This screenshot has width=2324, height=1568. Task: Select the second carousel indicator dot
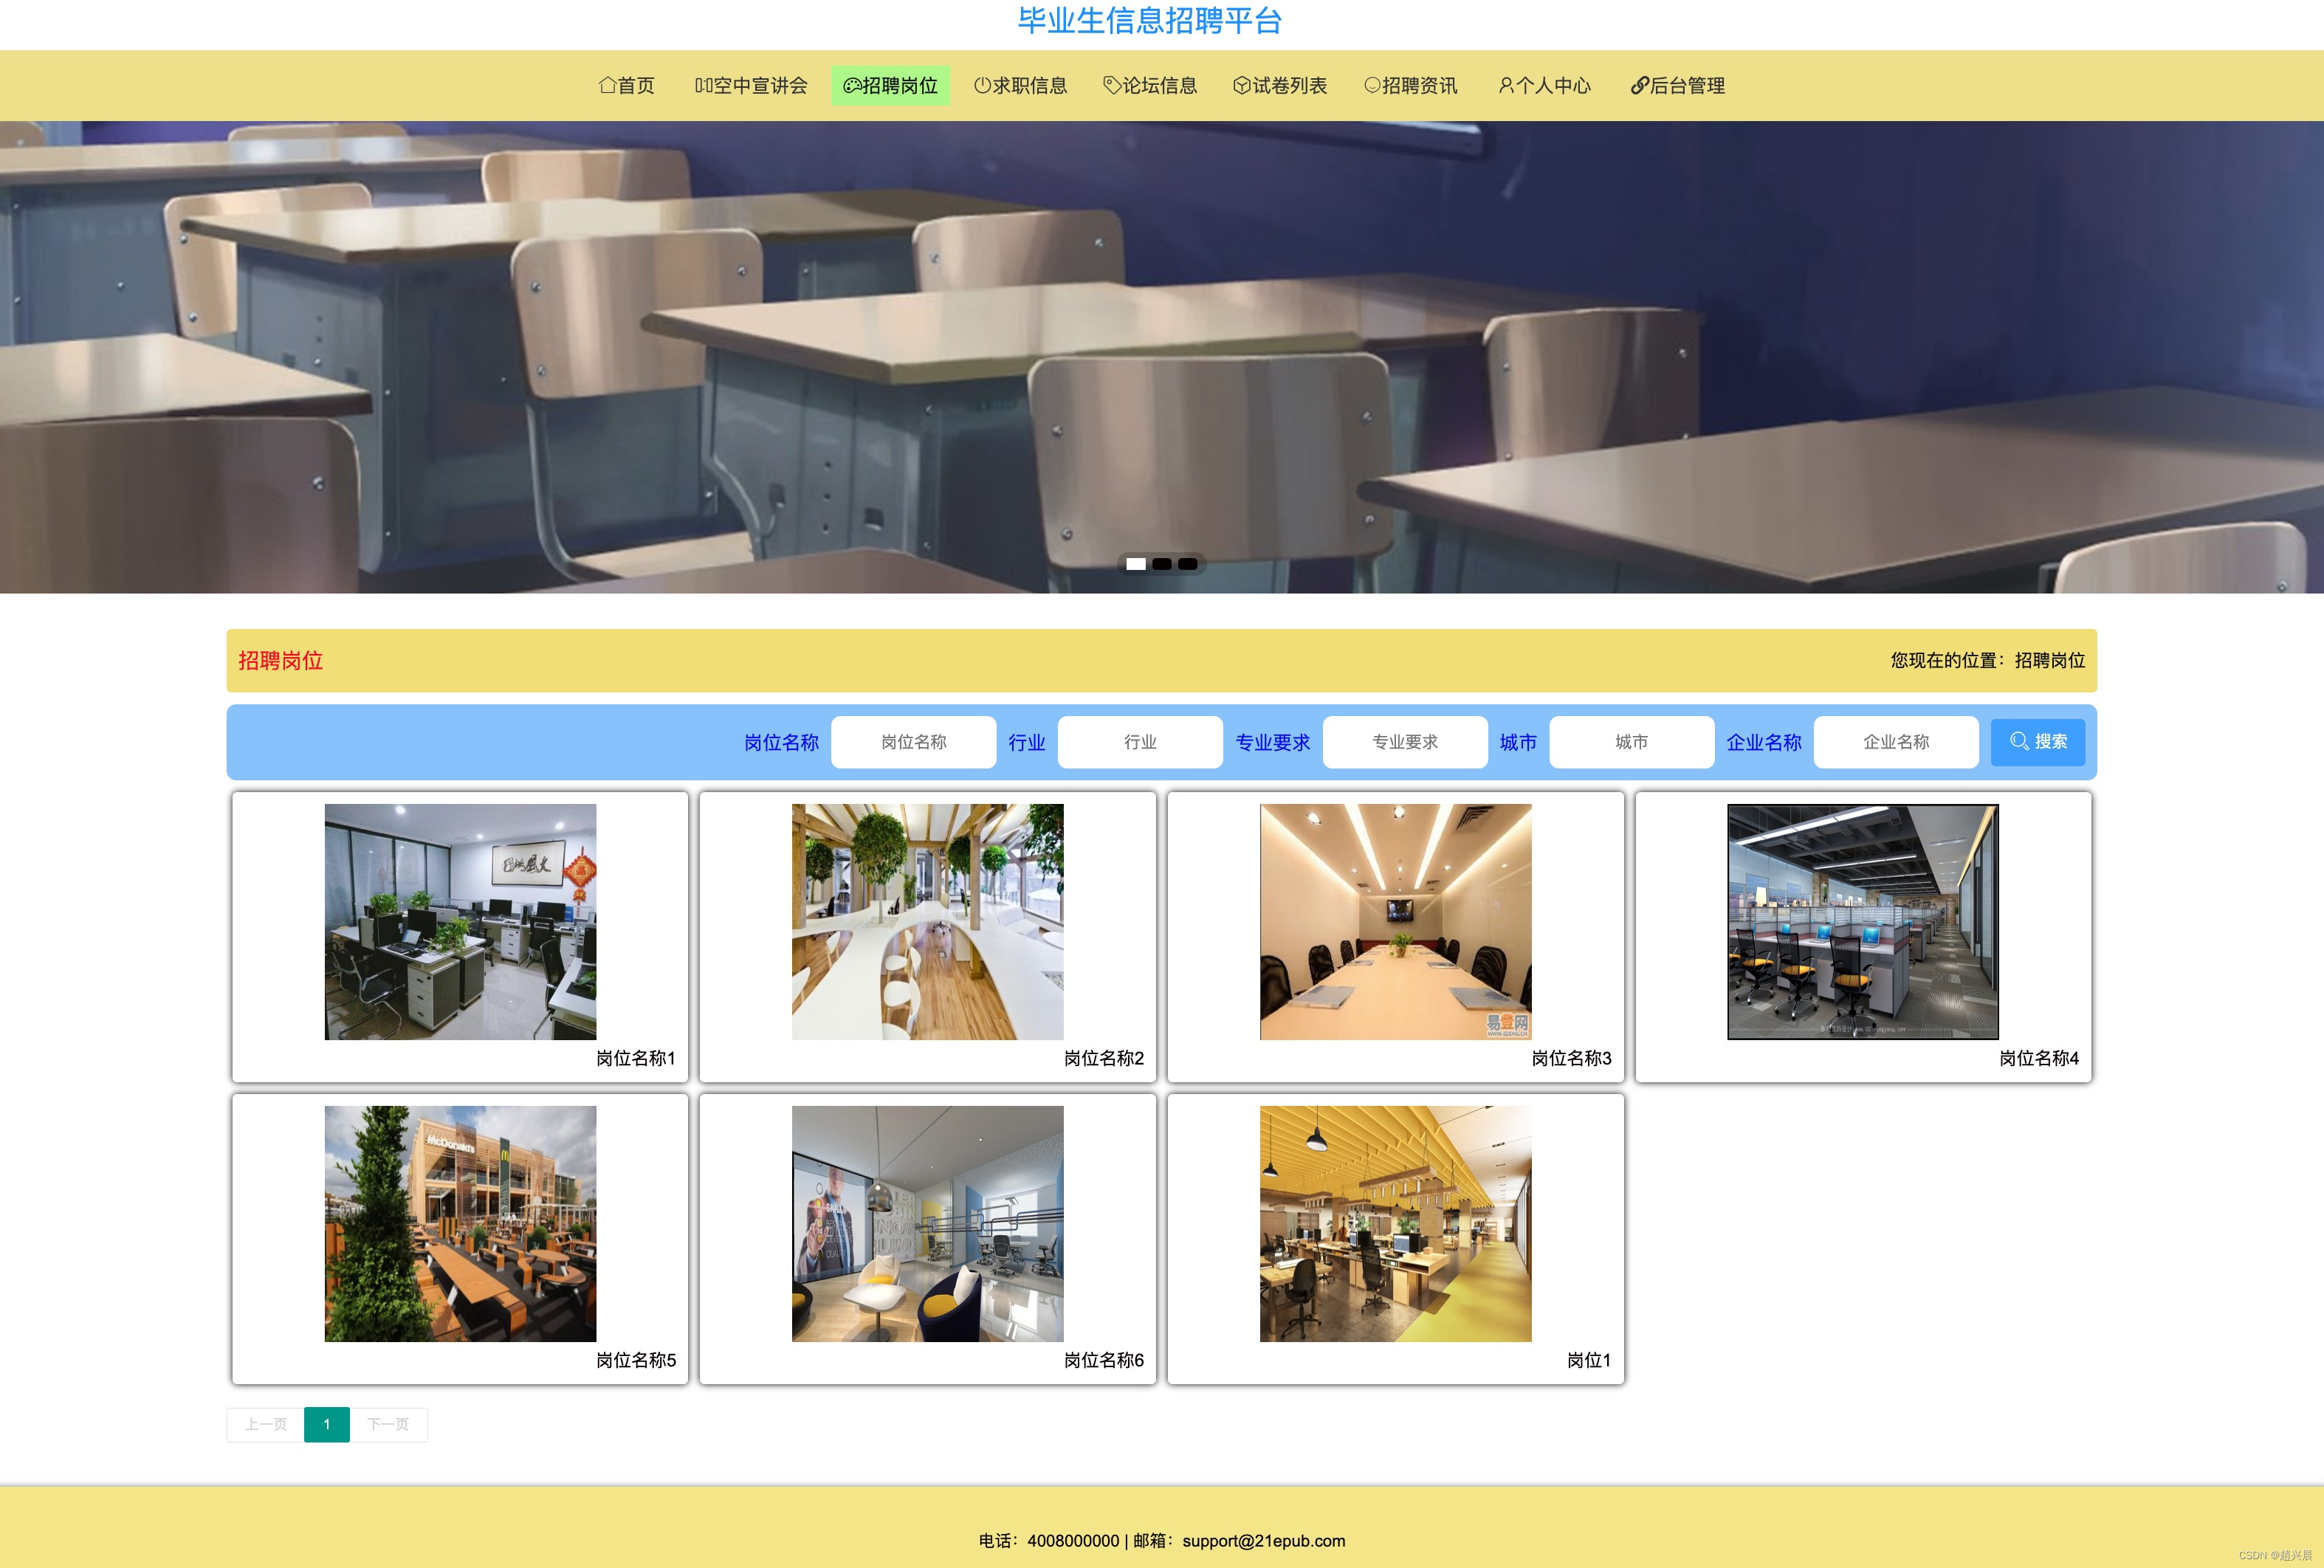(x=1162, y=564)
